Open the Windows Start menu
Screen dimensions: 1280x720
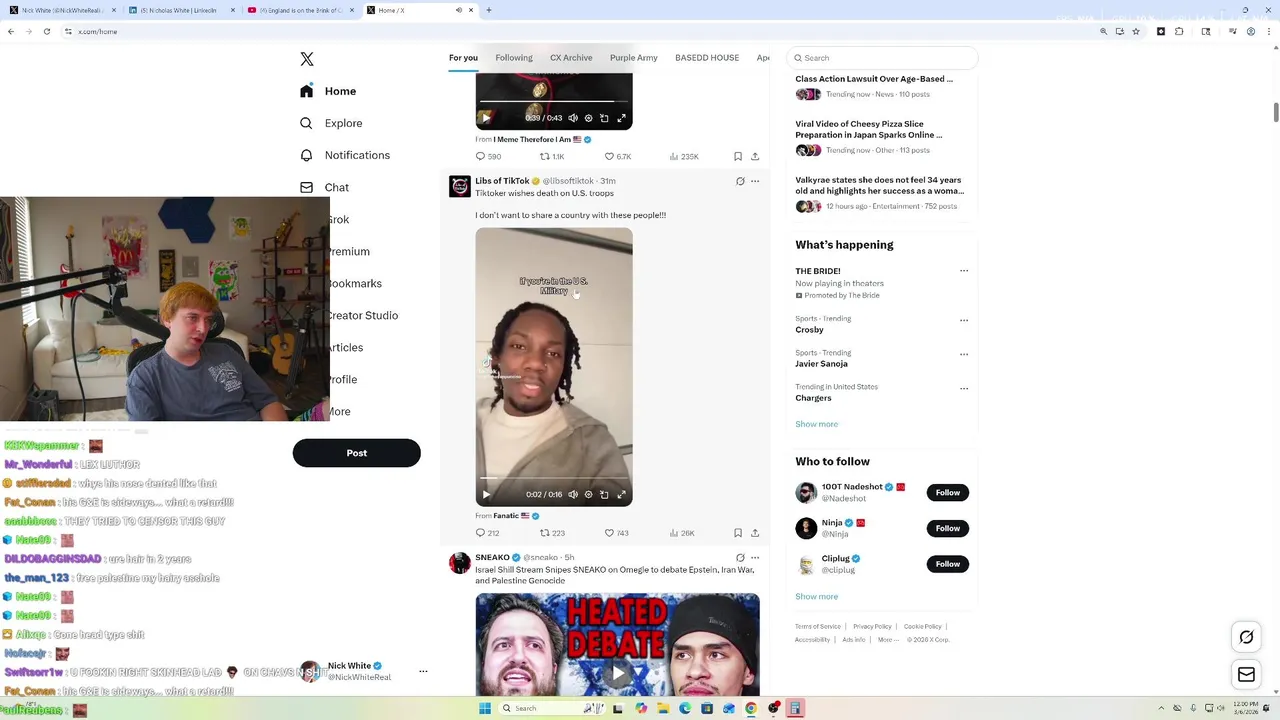click(x=485, y=708)
